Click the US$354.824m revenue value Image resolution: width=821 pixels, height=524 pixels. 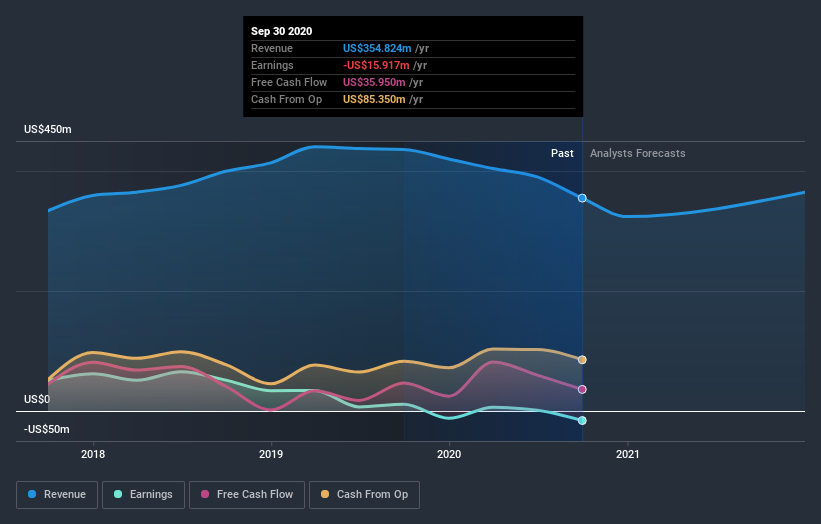pyautogui.click(x=377, y=48)
